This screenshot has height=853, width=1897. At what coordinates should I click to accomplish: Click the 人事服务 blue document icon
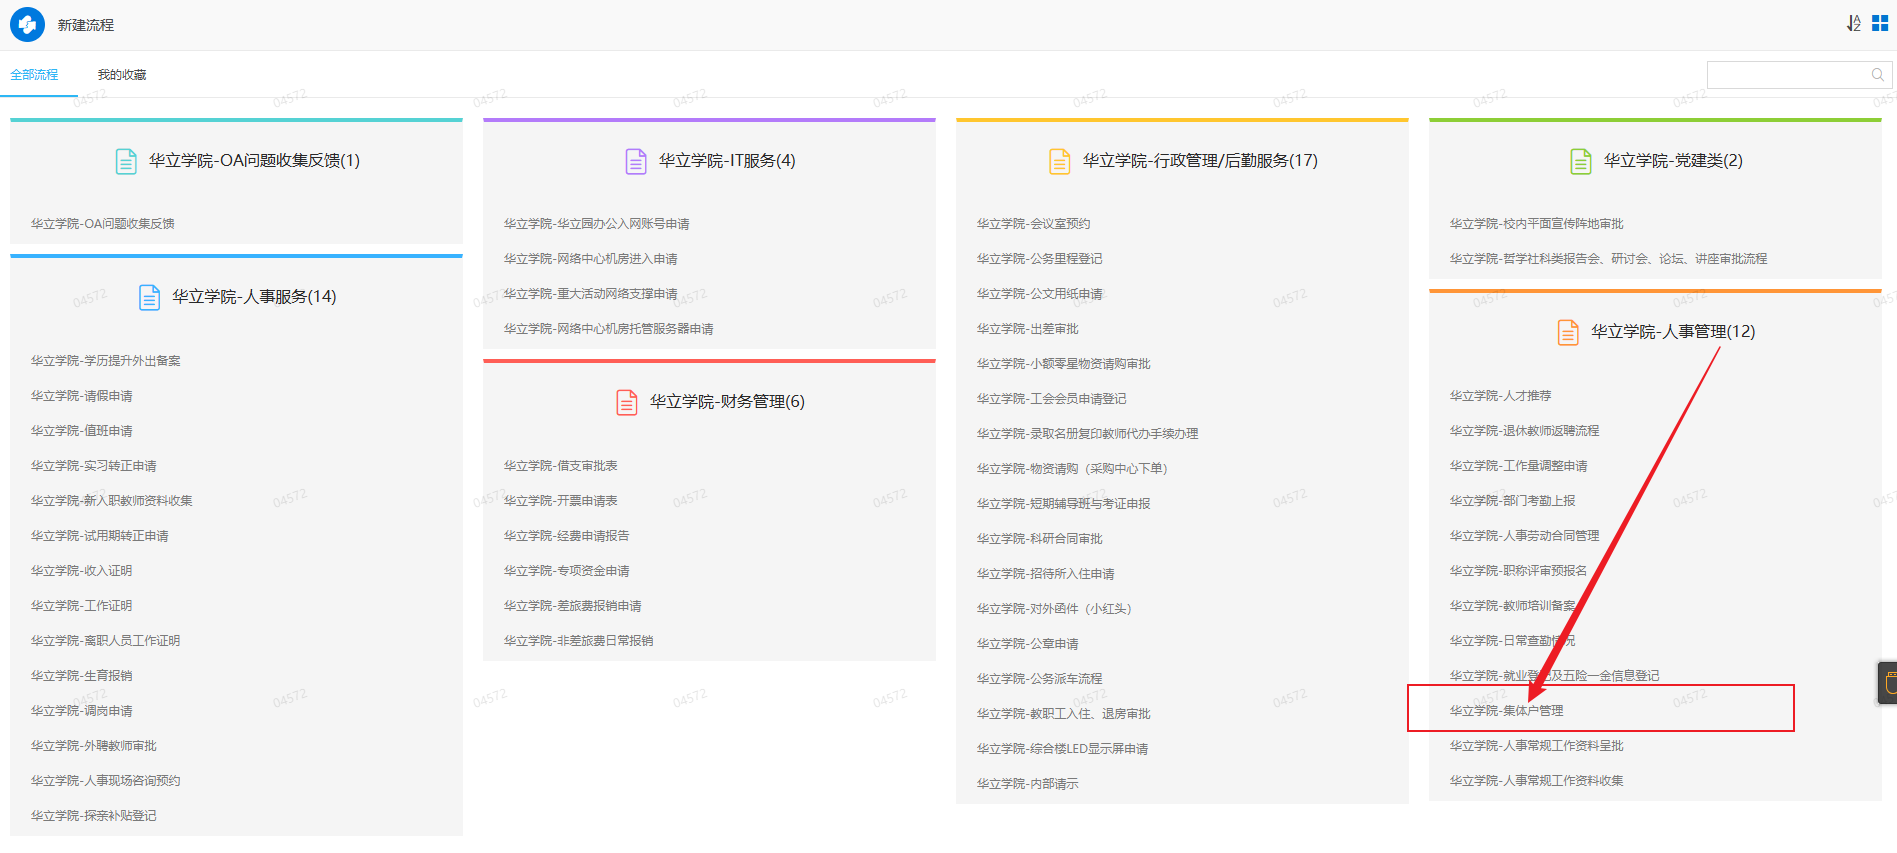click(x=149, y=297)
